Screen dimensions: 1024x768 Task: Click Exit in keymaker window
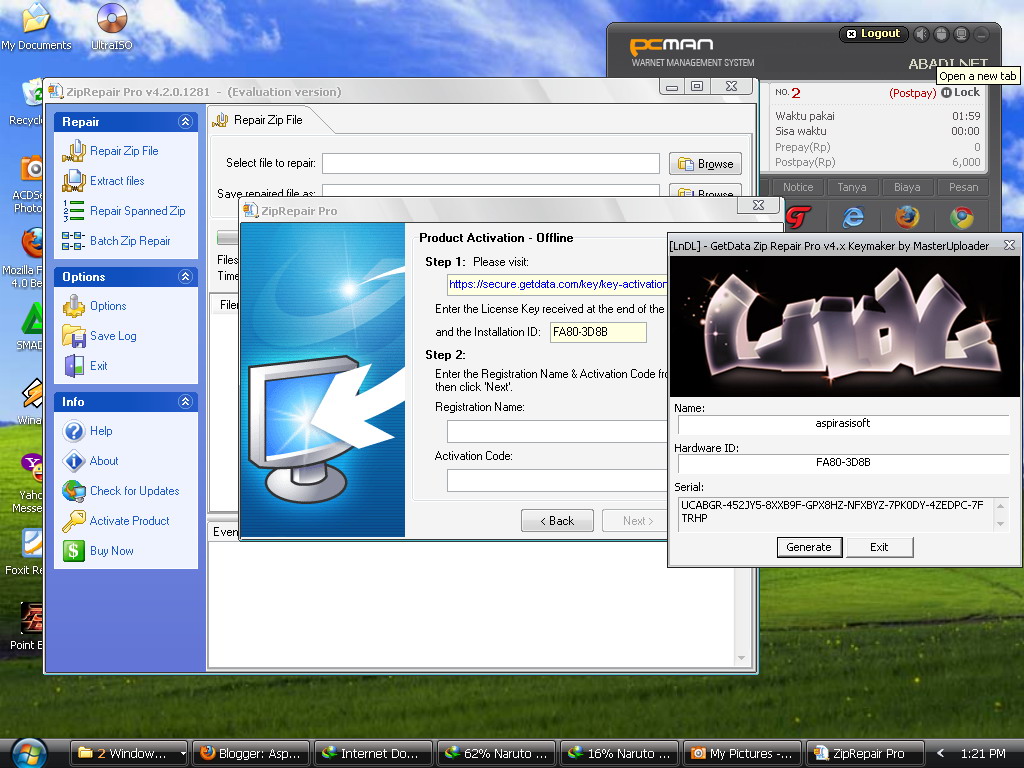pos(879,547)
